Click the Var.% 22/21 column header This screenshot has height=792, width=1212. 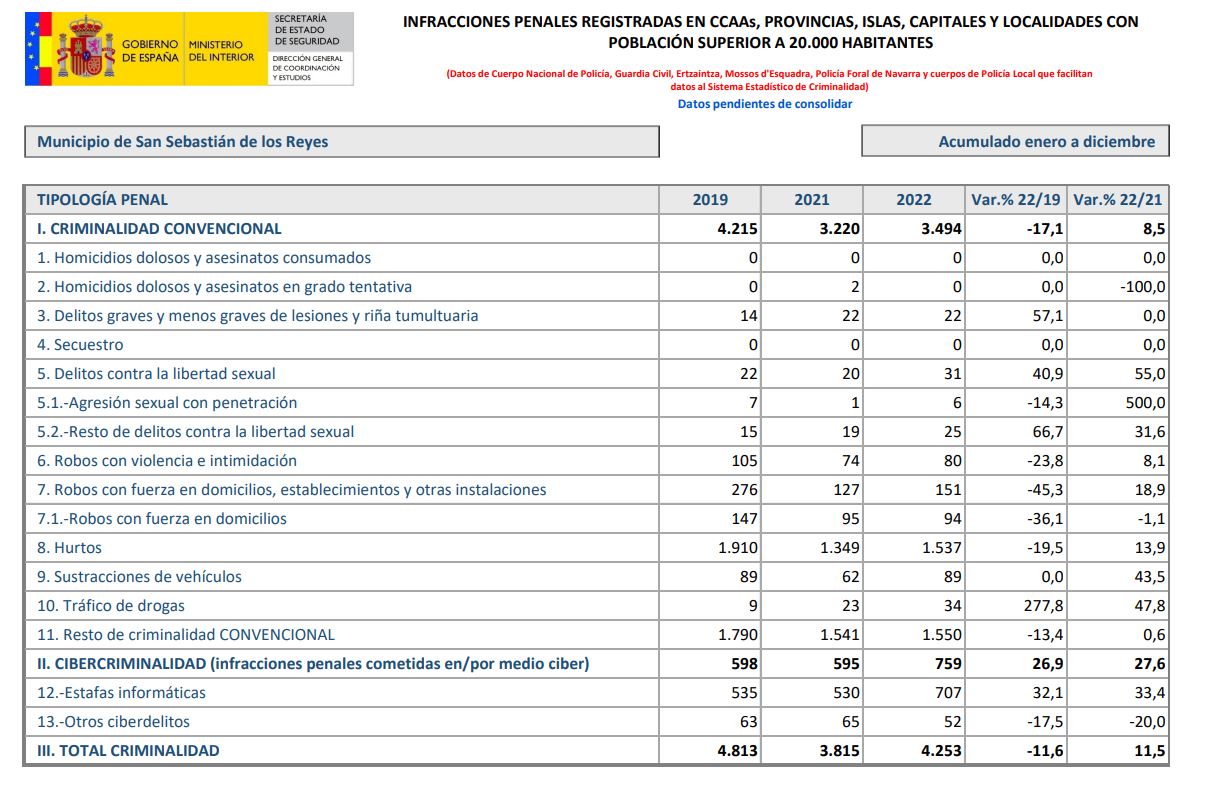pos(1118,200)
